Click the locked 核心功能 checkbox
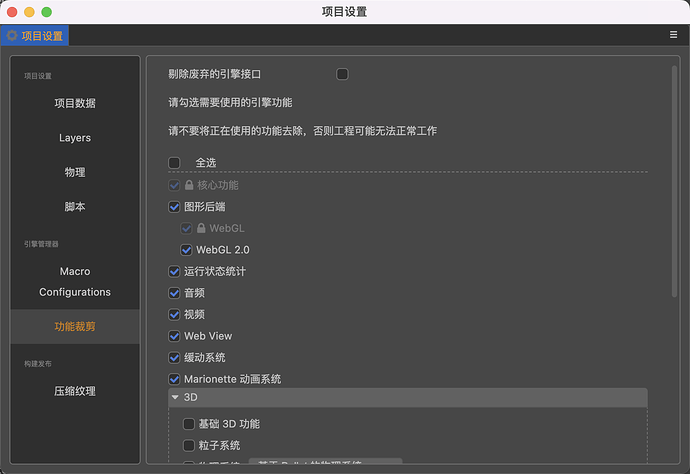This screenshot has height=474, width=690. 174,185
